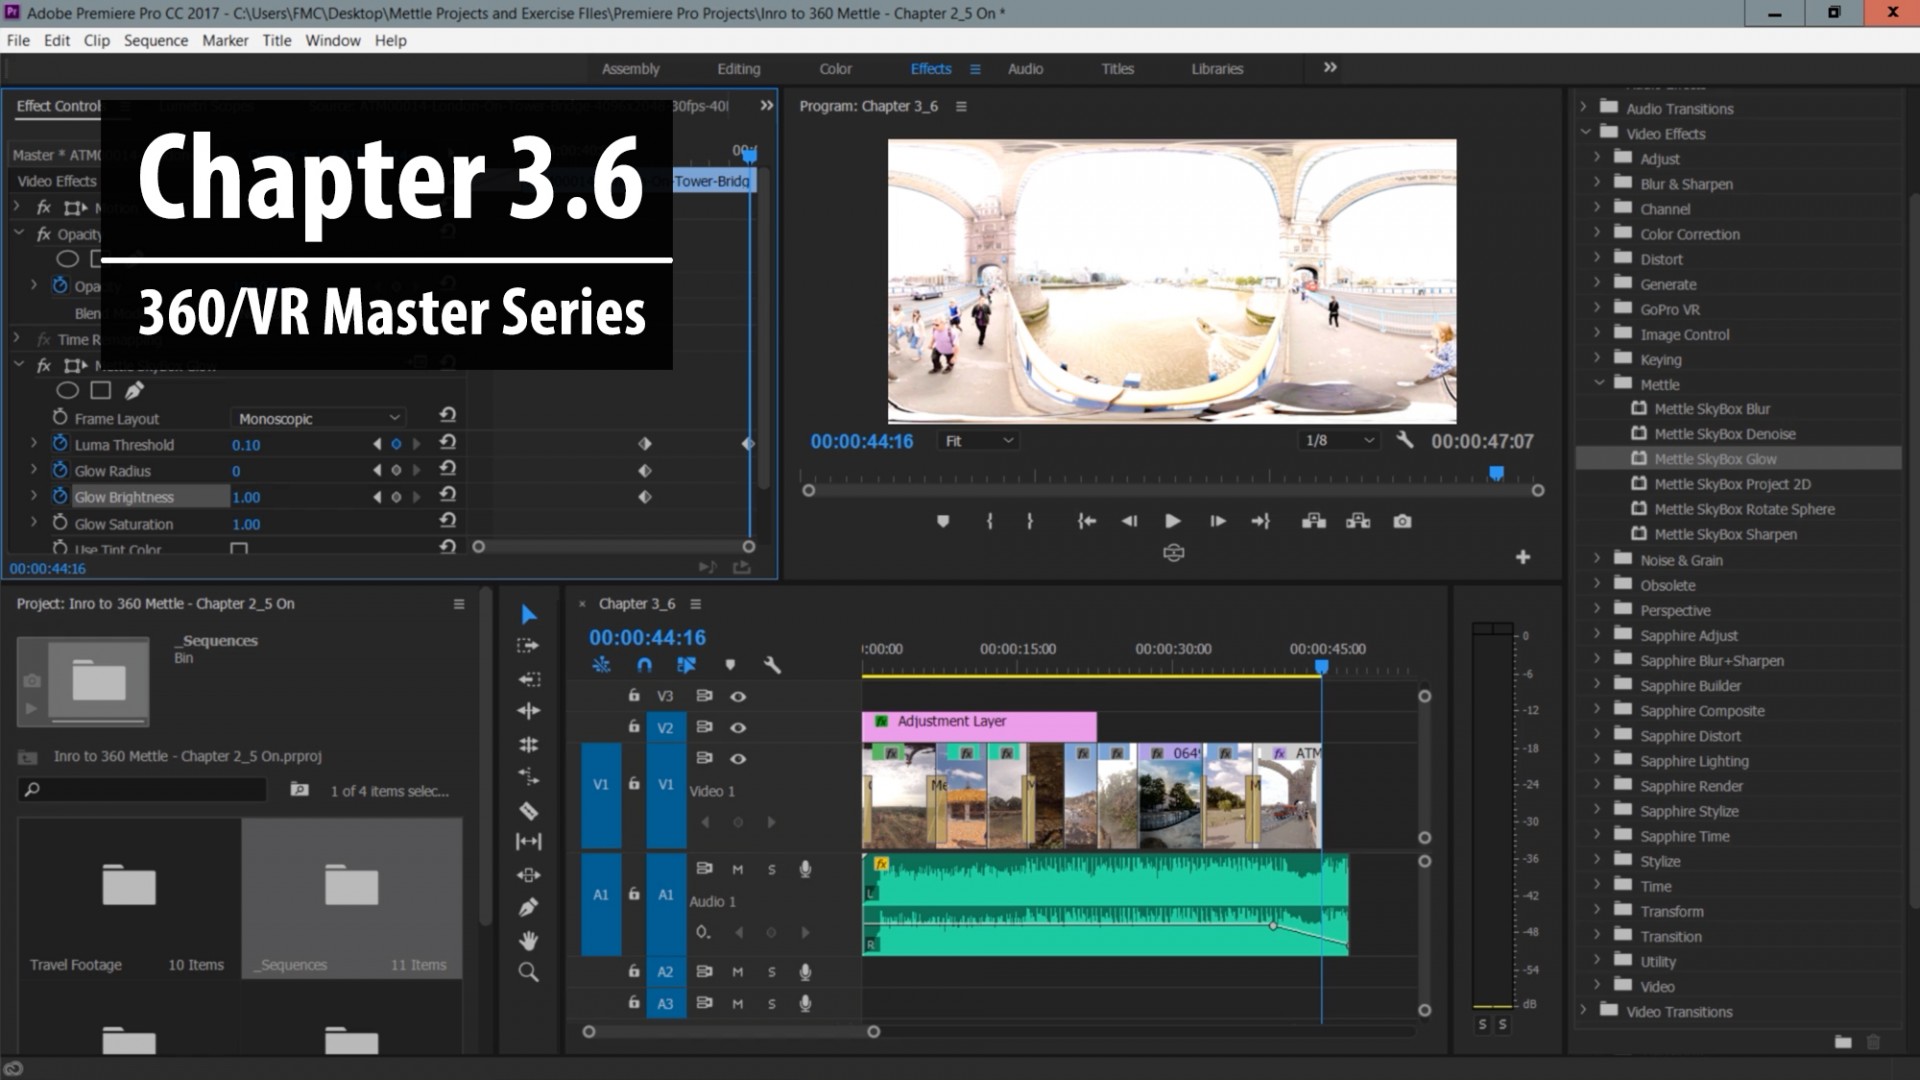Screen dimensions: 1920x1080
Task: Open Program monitor settings with wrench icon
Action: (1406, 441)
